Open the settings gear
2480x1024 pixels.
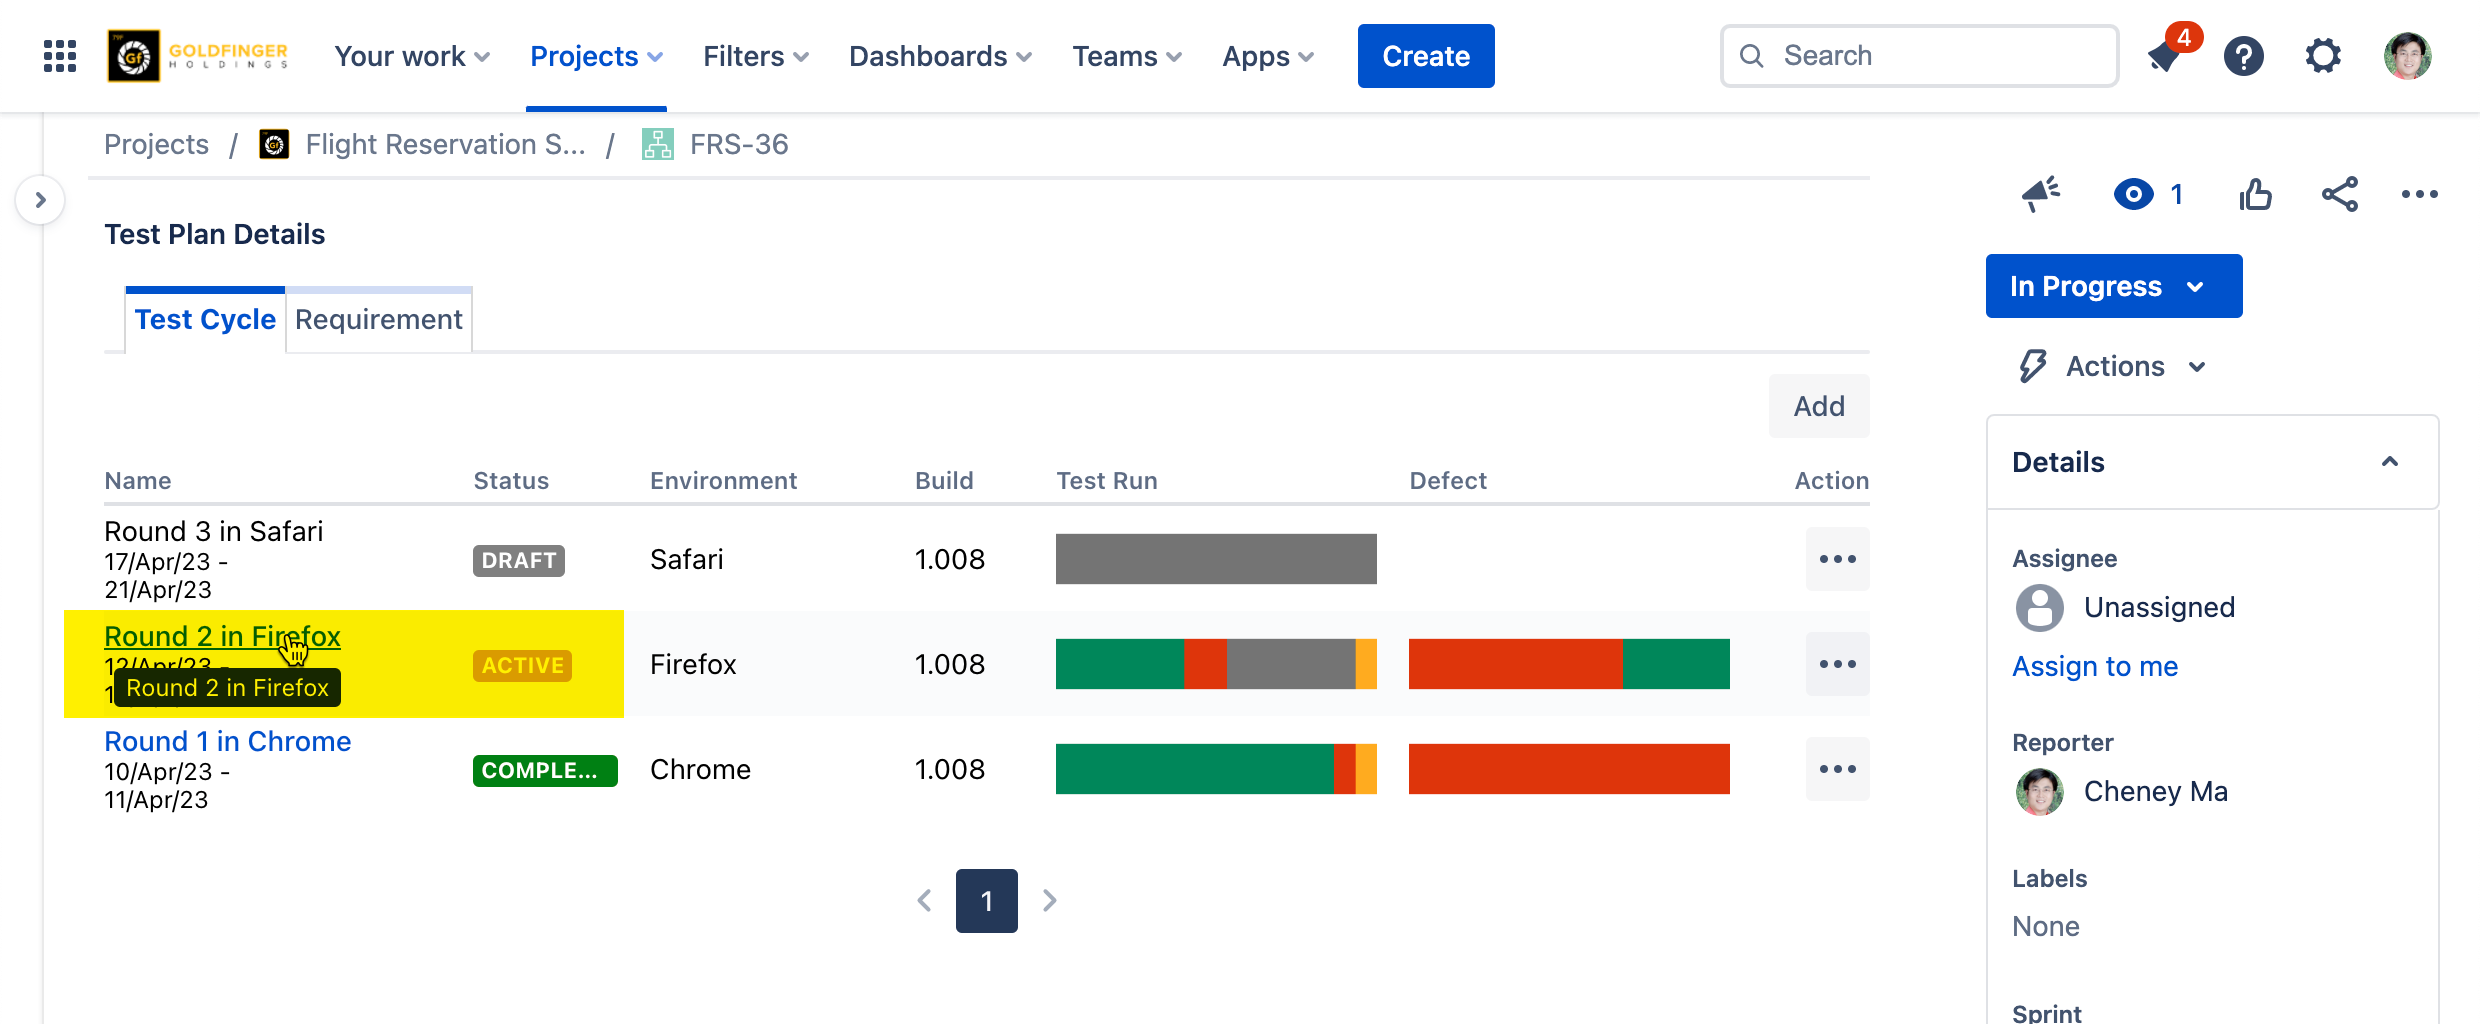point(2323,56)
